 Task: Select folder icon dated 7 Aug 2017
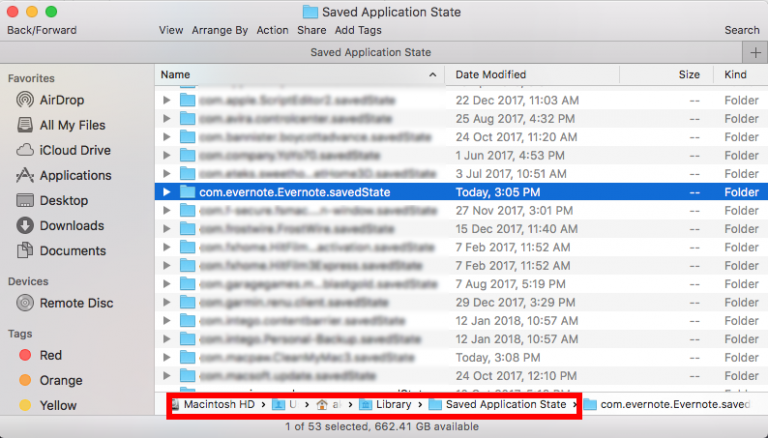point(188,284)
